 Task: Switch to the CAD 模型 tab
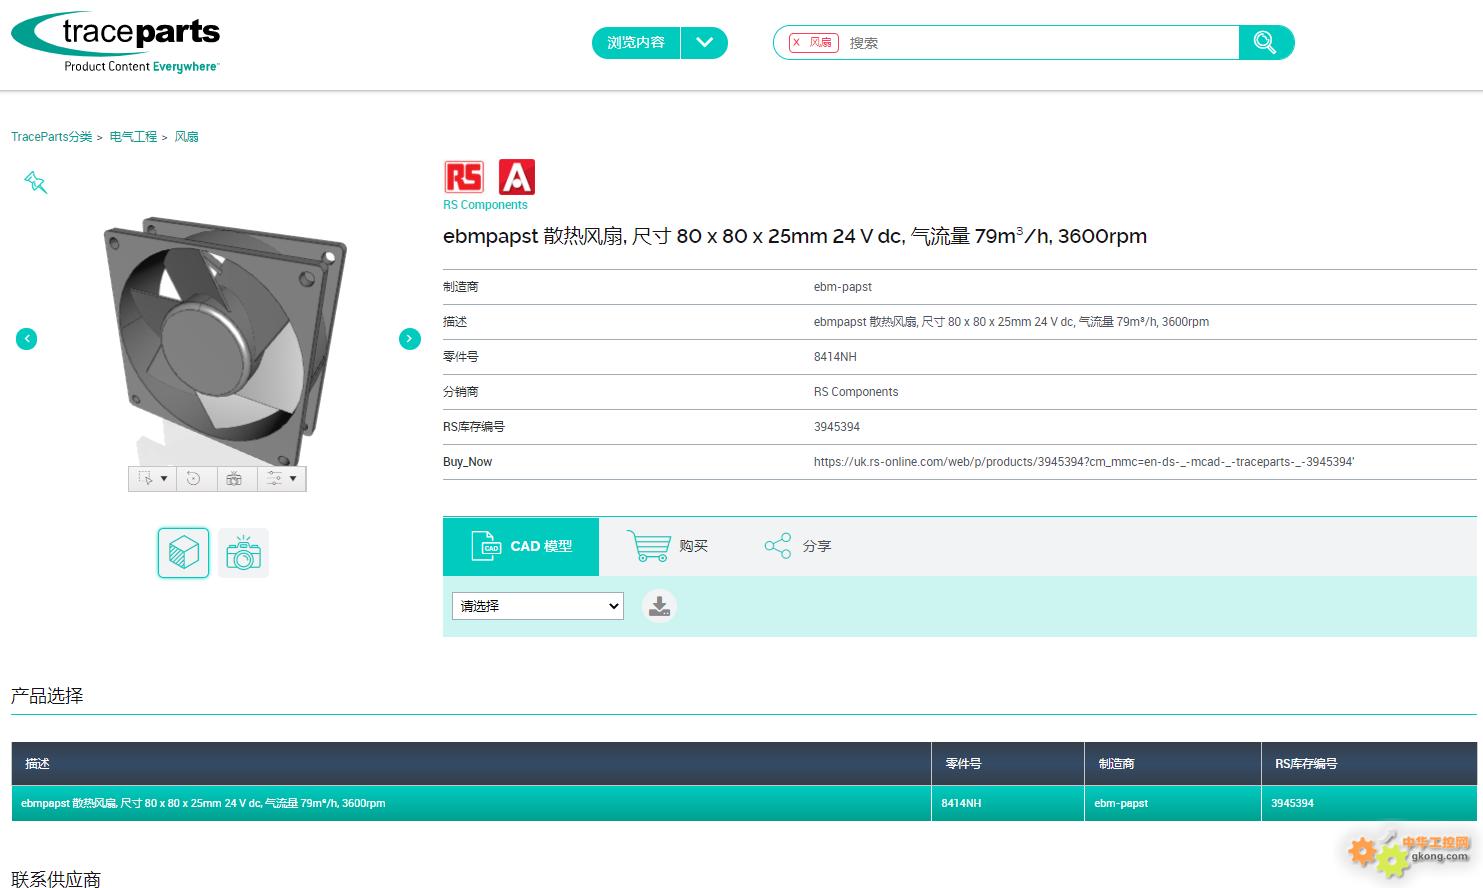point(521,546)
